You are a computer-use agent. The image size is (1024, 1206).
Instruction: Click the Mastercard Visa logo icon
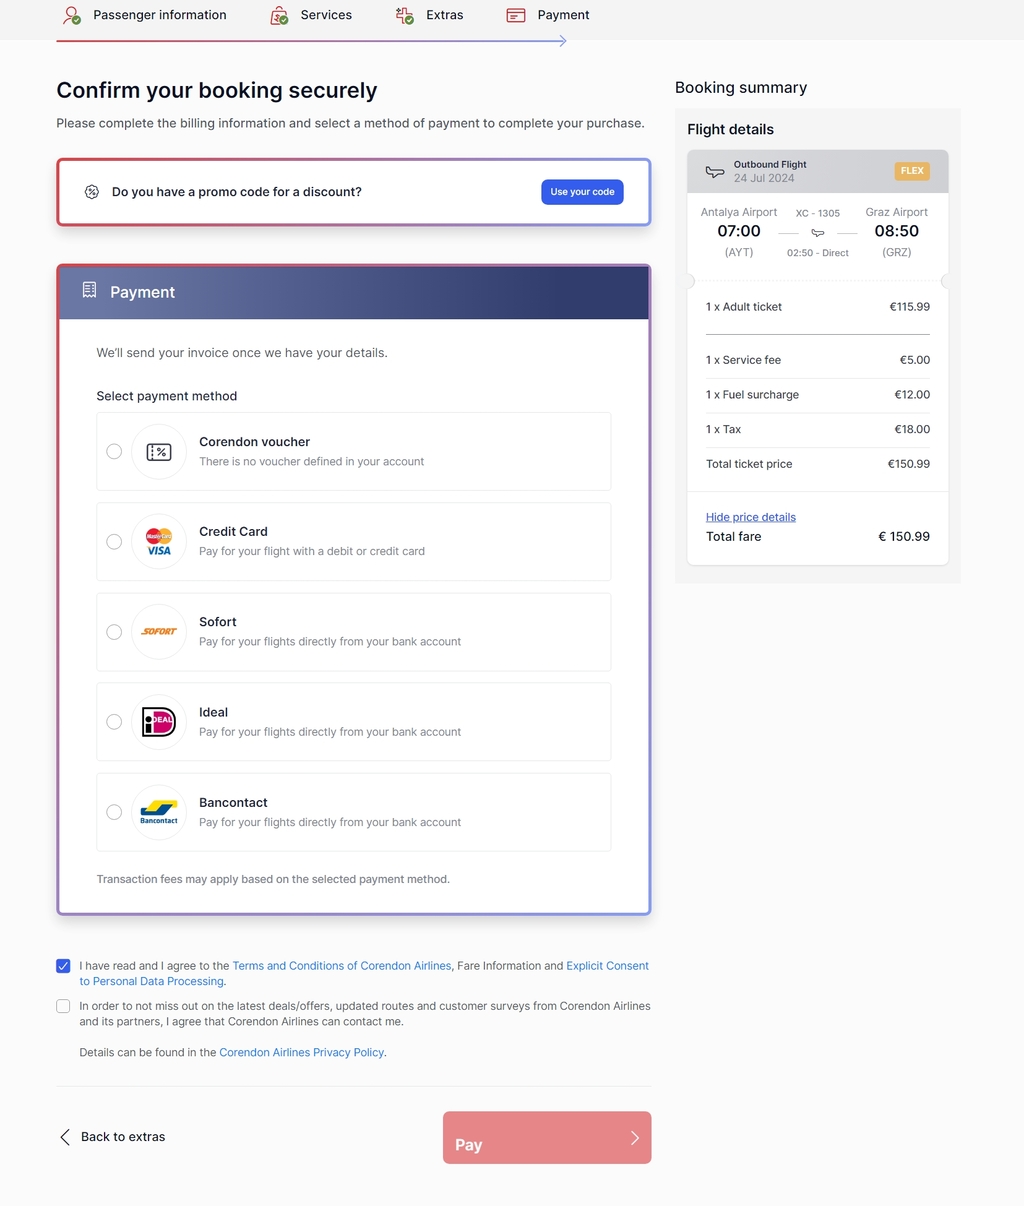click(x=159, y=542)
